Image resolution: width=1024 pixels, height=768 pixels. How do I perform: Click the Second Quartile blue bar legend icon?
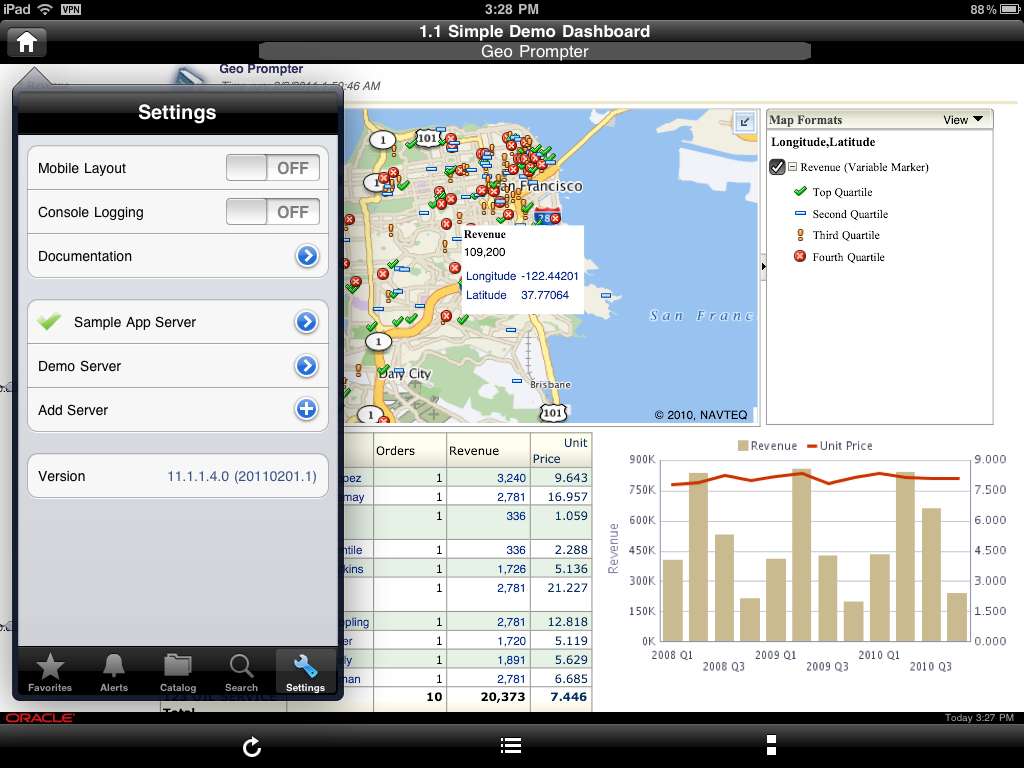800,214
